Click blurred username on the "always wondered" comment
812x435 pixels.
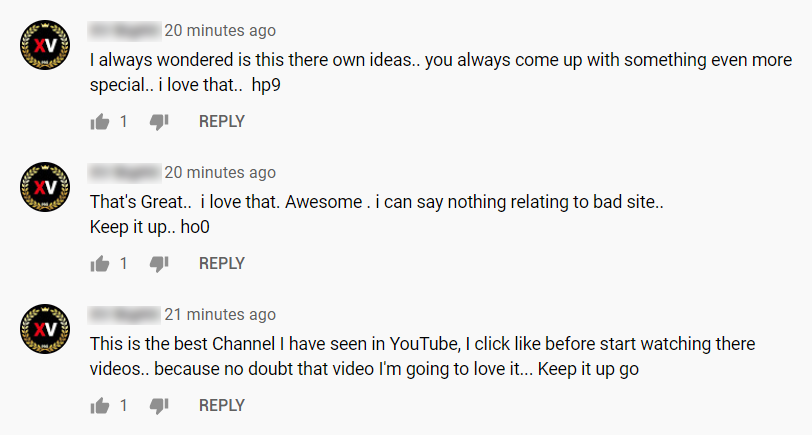tap(123, 31)
